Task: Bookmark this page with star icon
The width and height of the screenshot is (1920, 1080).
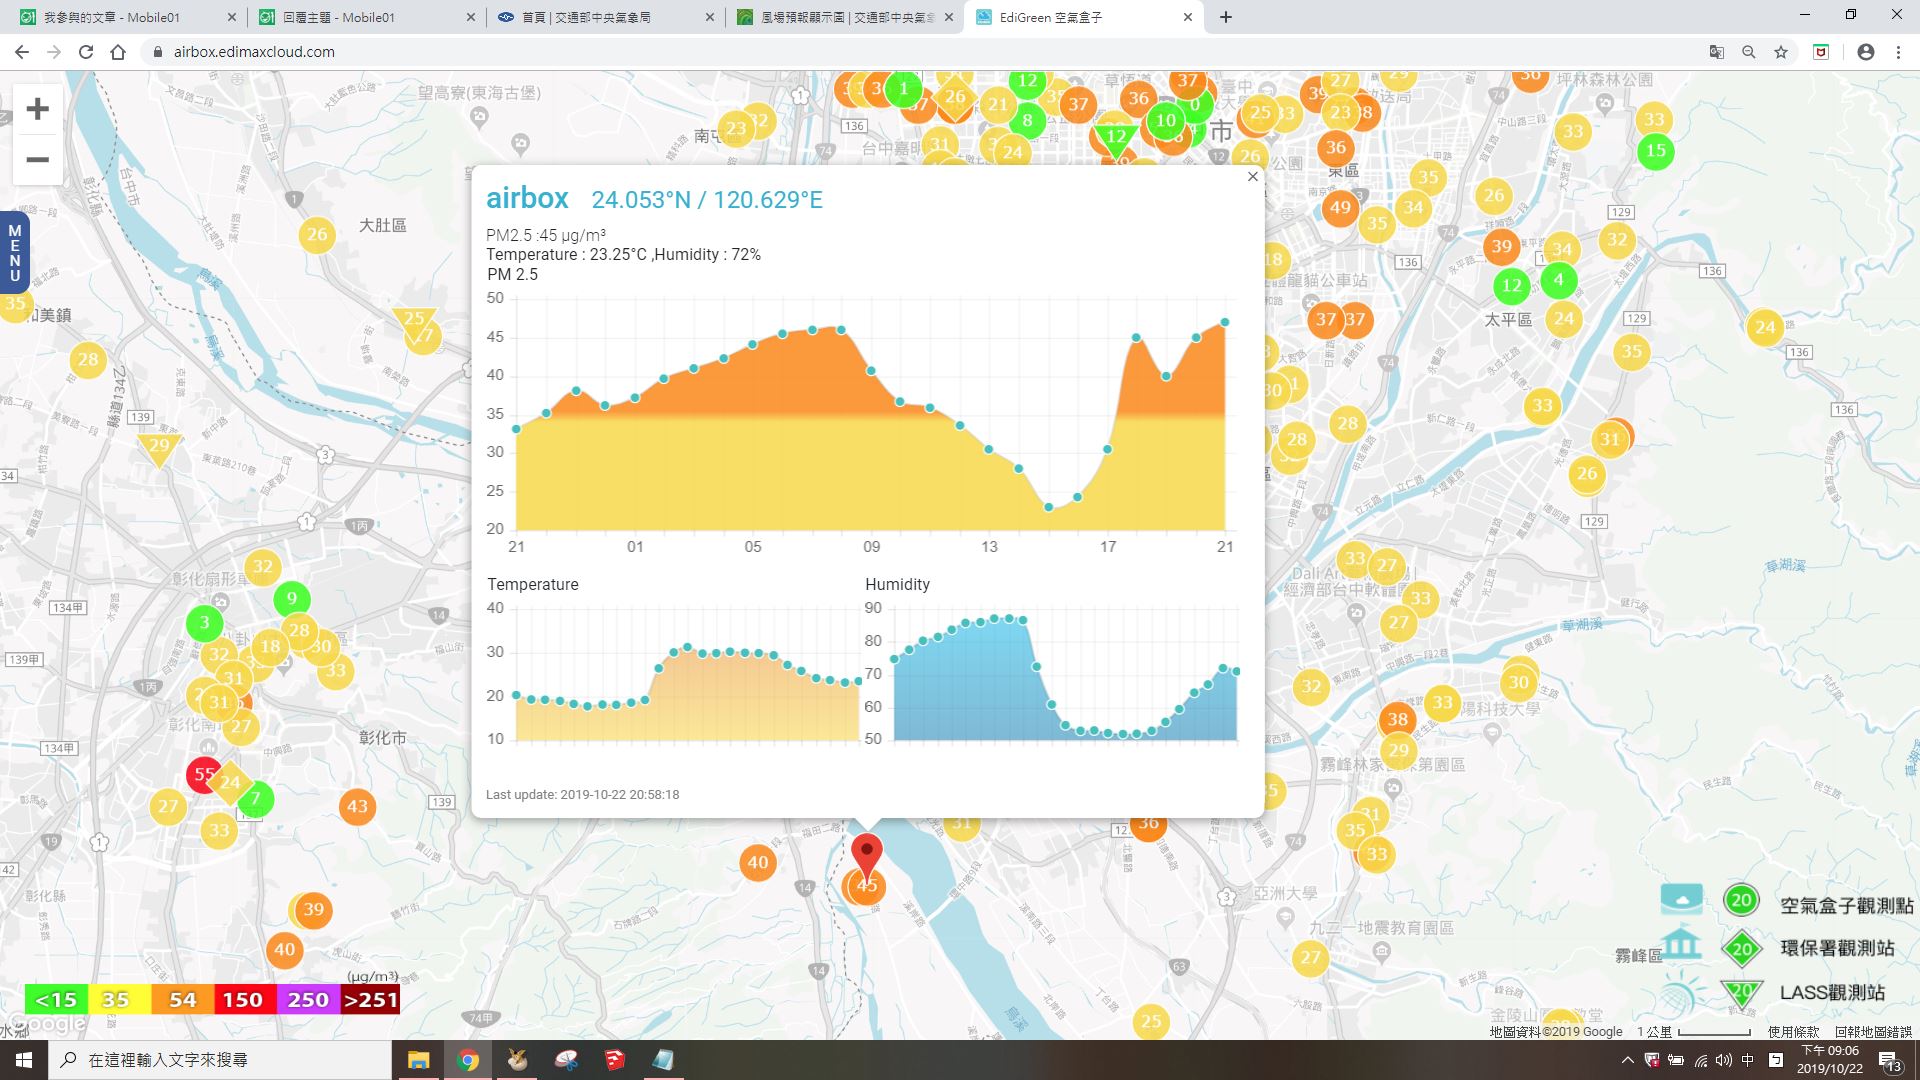Action: [x=1781, y=52]
